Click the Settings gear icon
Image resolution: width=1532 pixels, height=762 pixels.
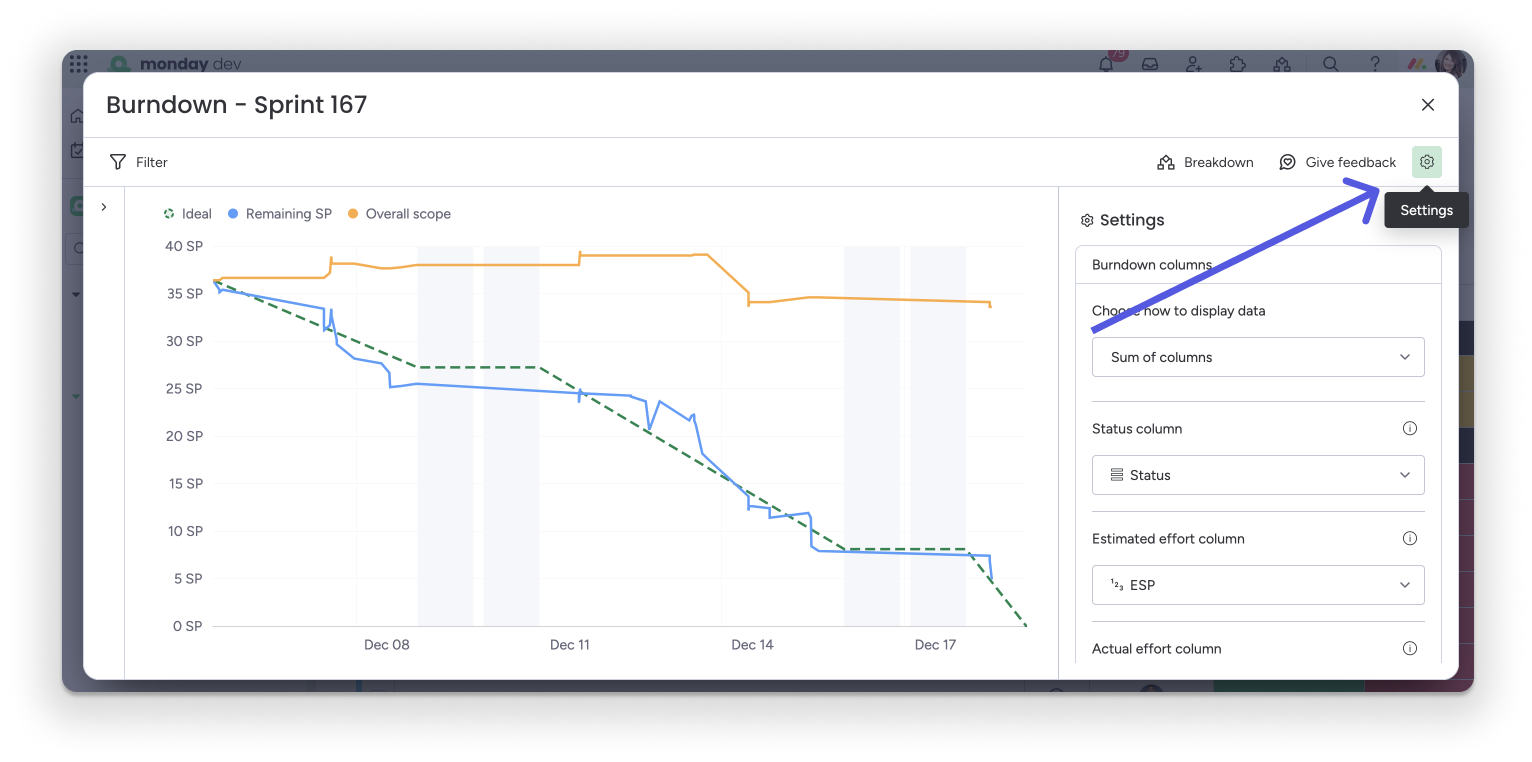click(x=1426, y=161)
